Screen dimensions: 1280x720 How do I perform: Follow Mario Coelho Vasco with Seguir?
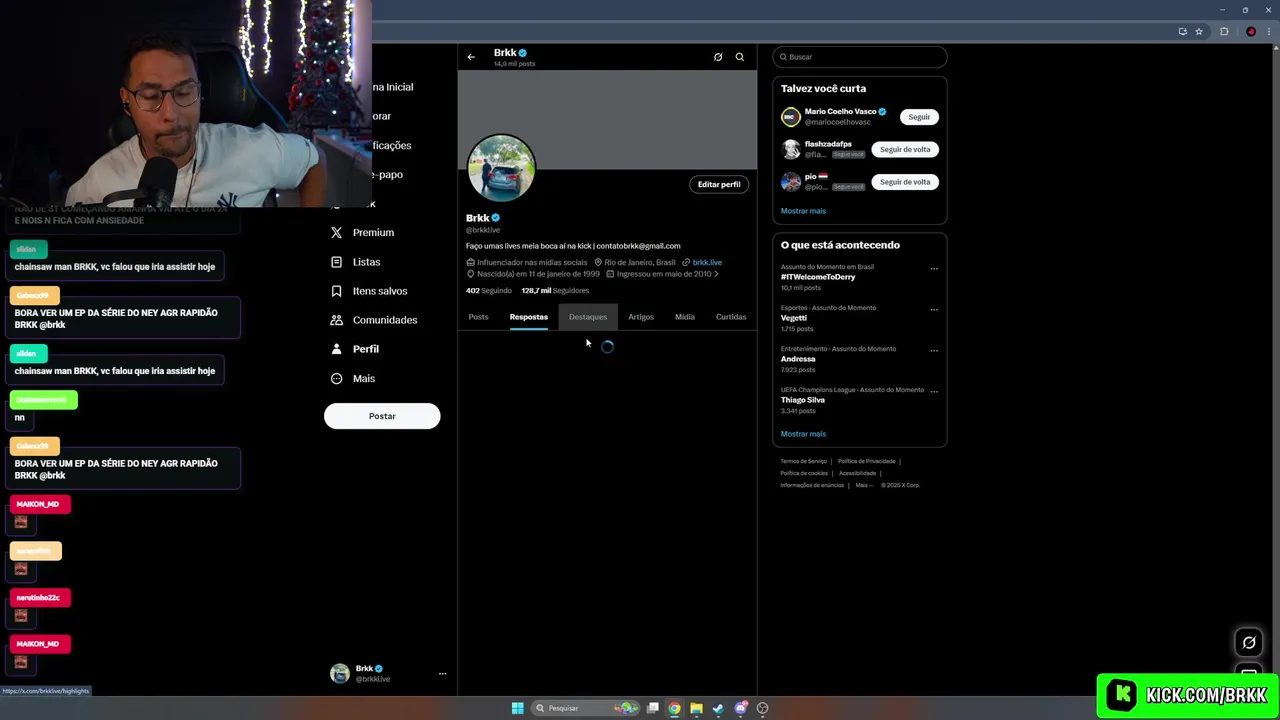coord(919,117)
